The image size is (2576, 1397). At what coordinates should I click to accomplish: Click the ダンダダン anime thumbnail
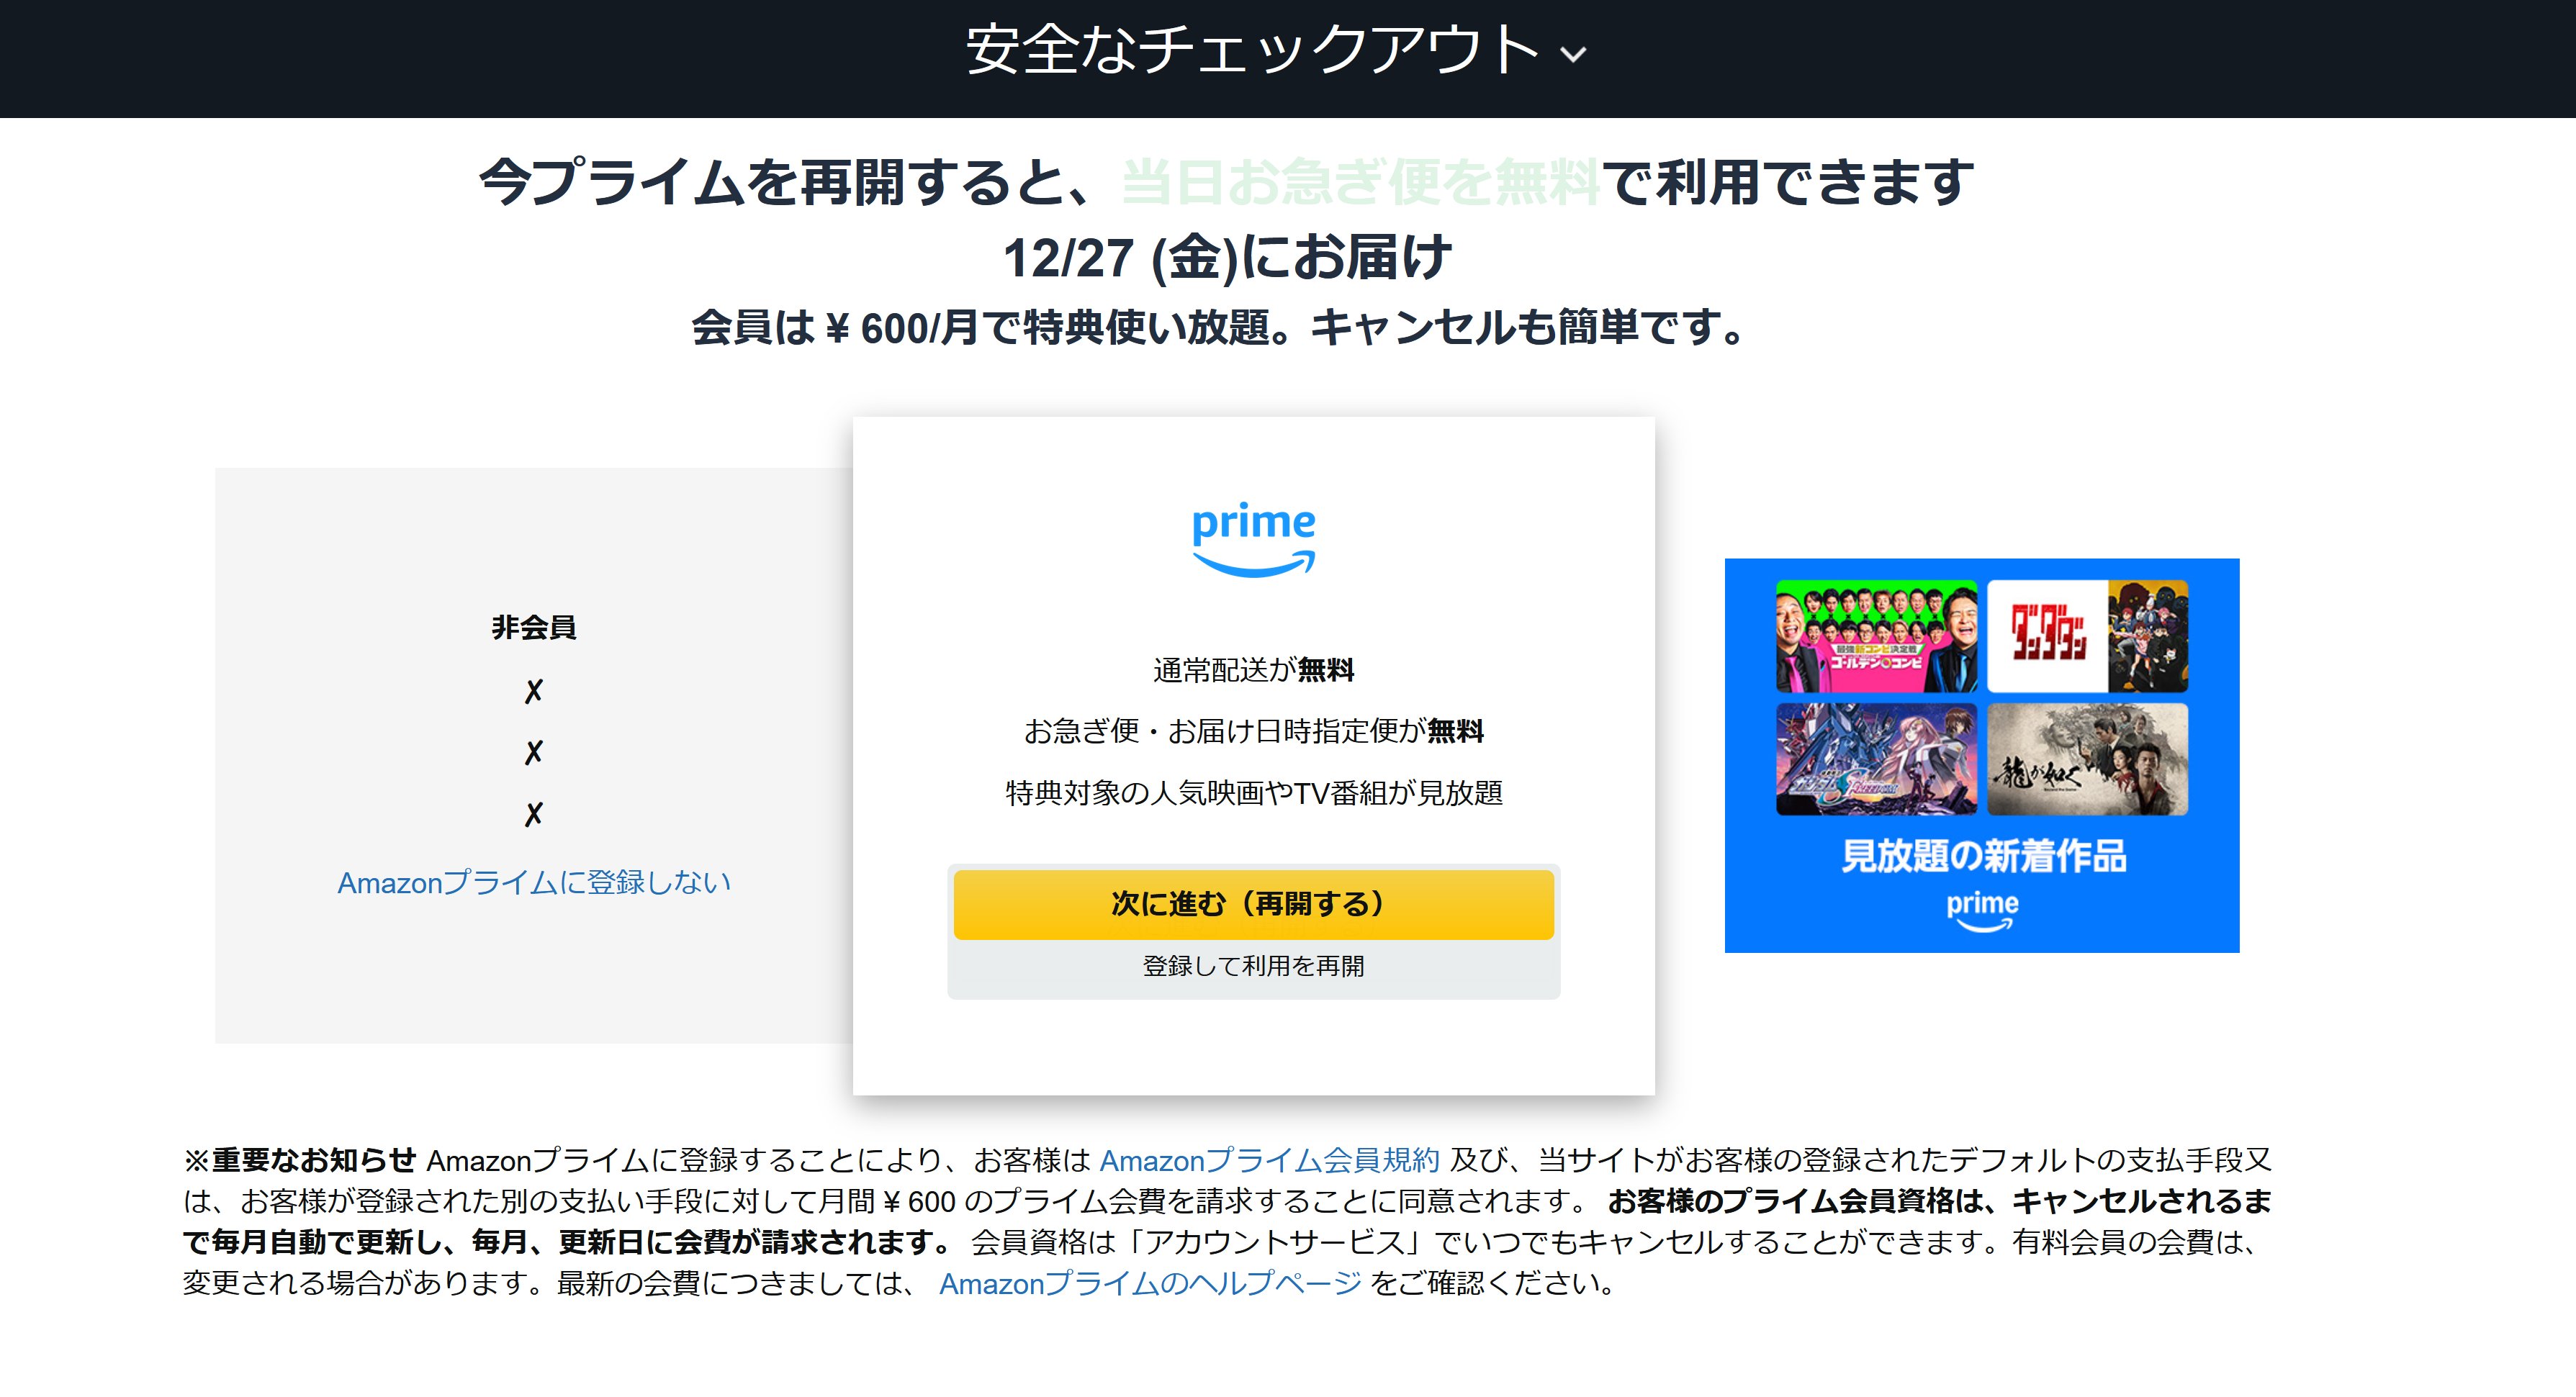pyautogui.click(x=2088, y=636)
